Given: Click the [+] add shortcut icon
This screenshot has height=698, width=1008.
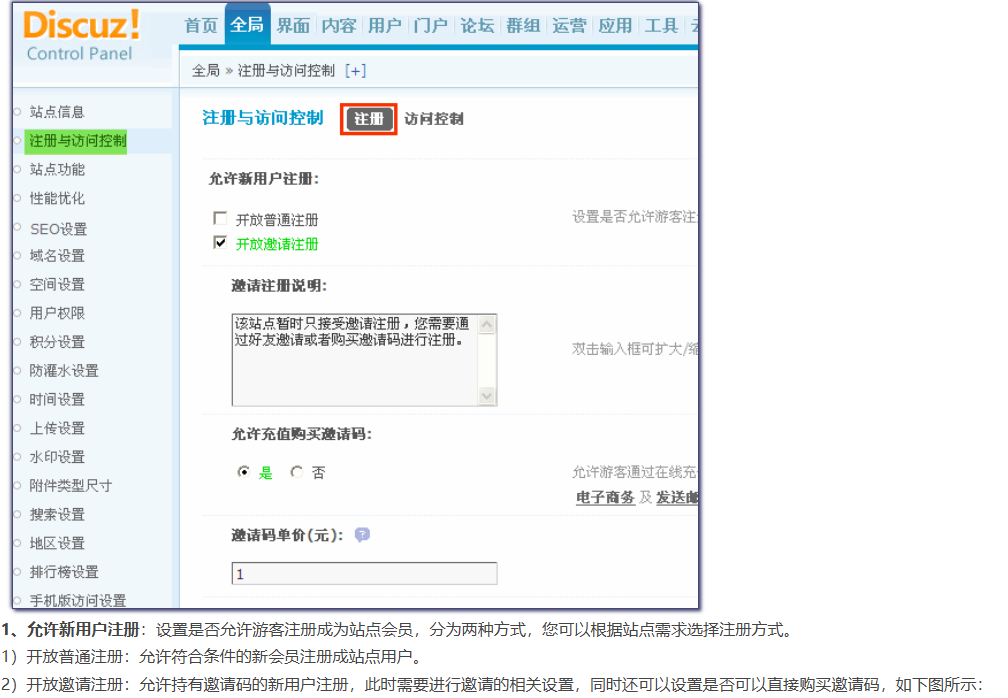Looking at the screenshot, I should click(355, 71).
